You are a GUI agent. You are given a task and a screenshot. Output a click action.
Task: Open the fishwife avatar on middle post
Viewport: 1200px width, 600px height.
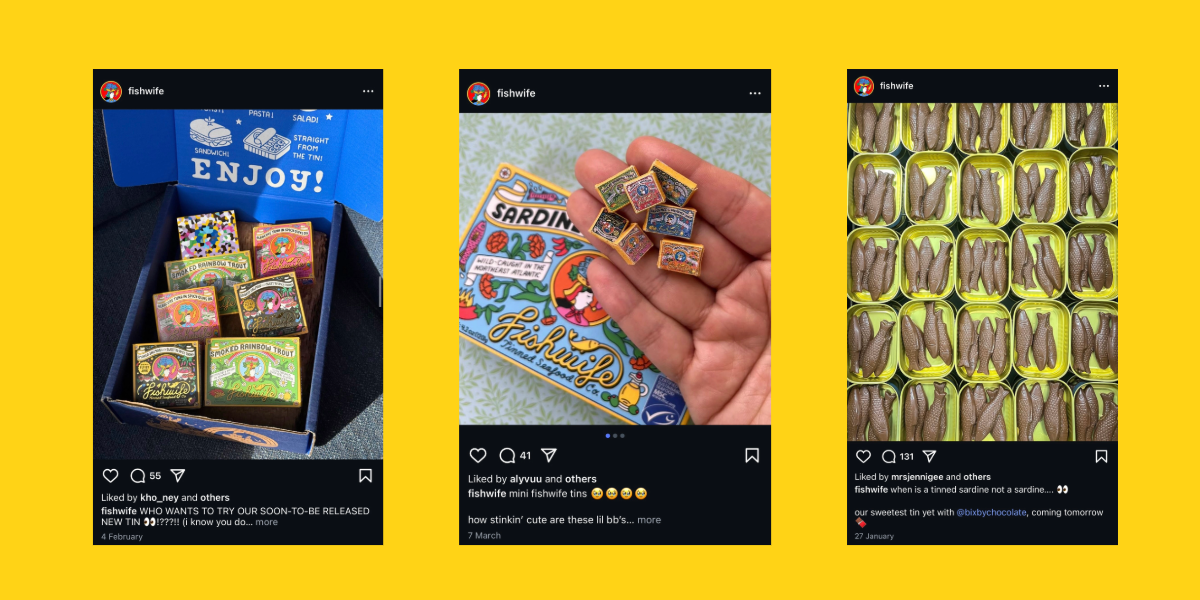point(478,93)
